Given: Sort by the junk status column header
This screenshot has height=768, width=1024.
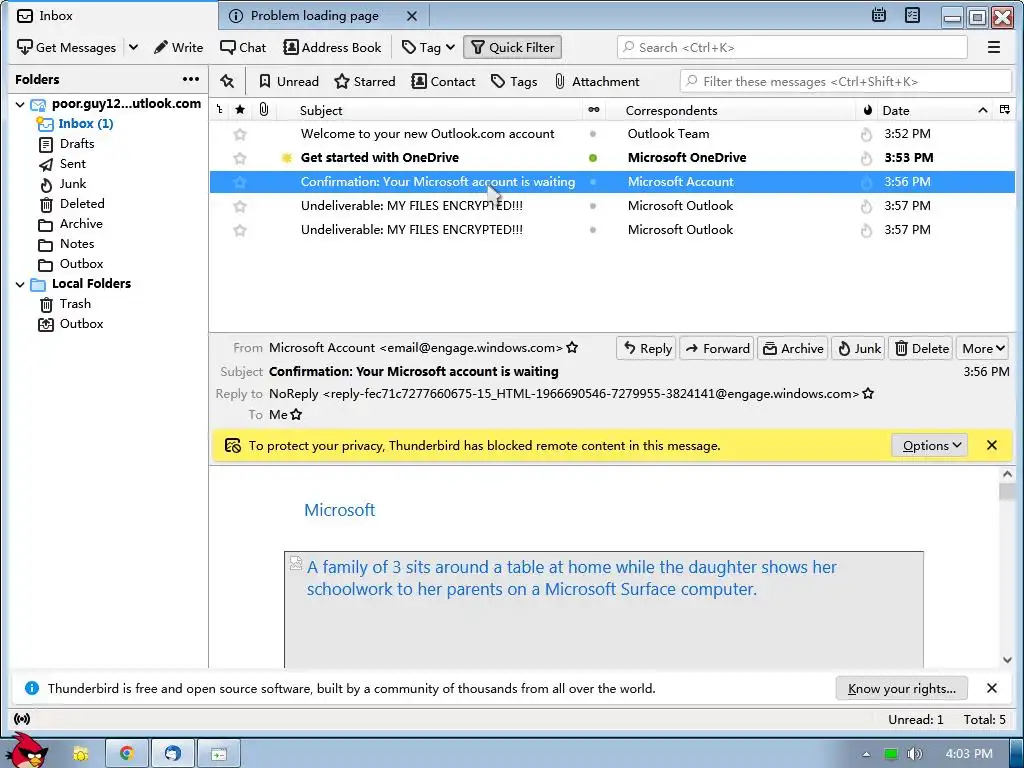Looking at the screenshot, I should (867, 110).
